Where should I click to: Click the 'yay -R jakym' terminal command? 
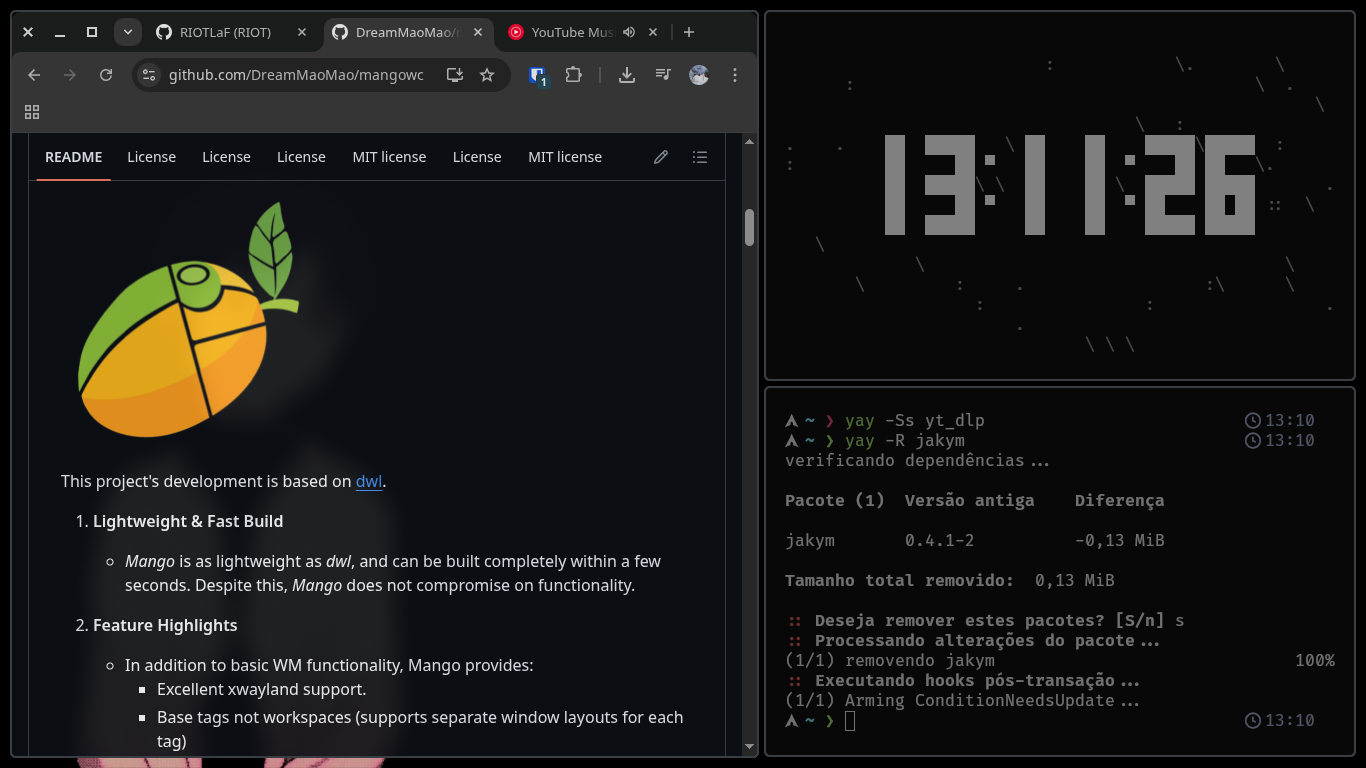point(905,440)
